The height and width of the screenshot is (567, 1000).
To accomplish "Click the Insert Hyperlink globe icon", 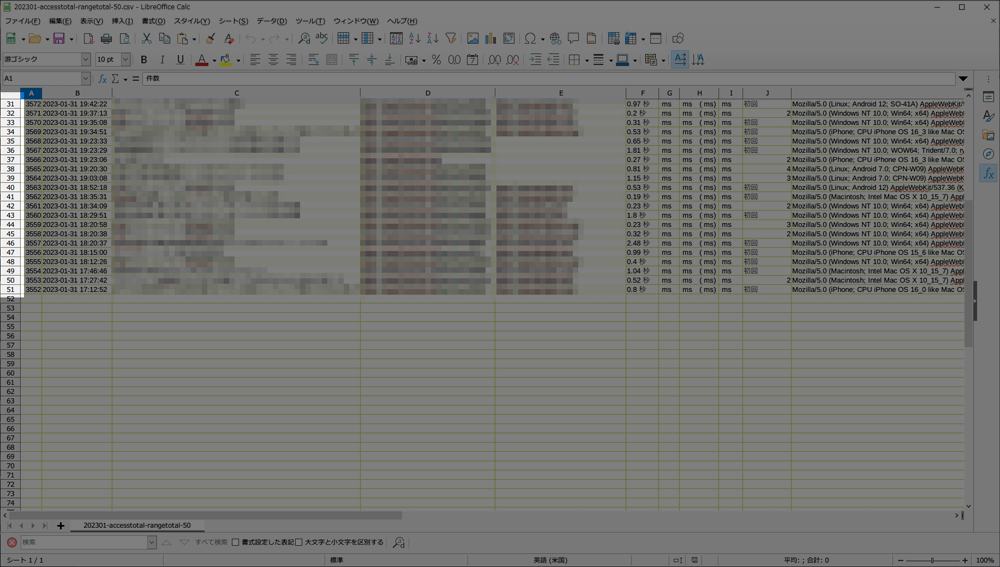I will [x=555, y=39].
